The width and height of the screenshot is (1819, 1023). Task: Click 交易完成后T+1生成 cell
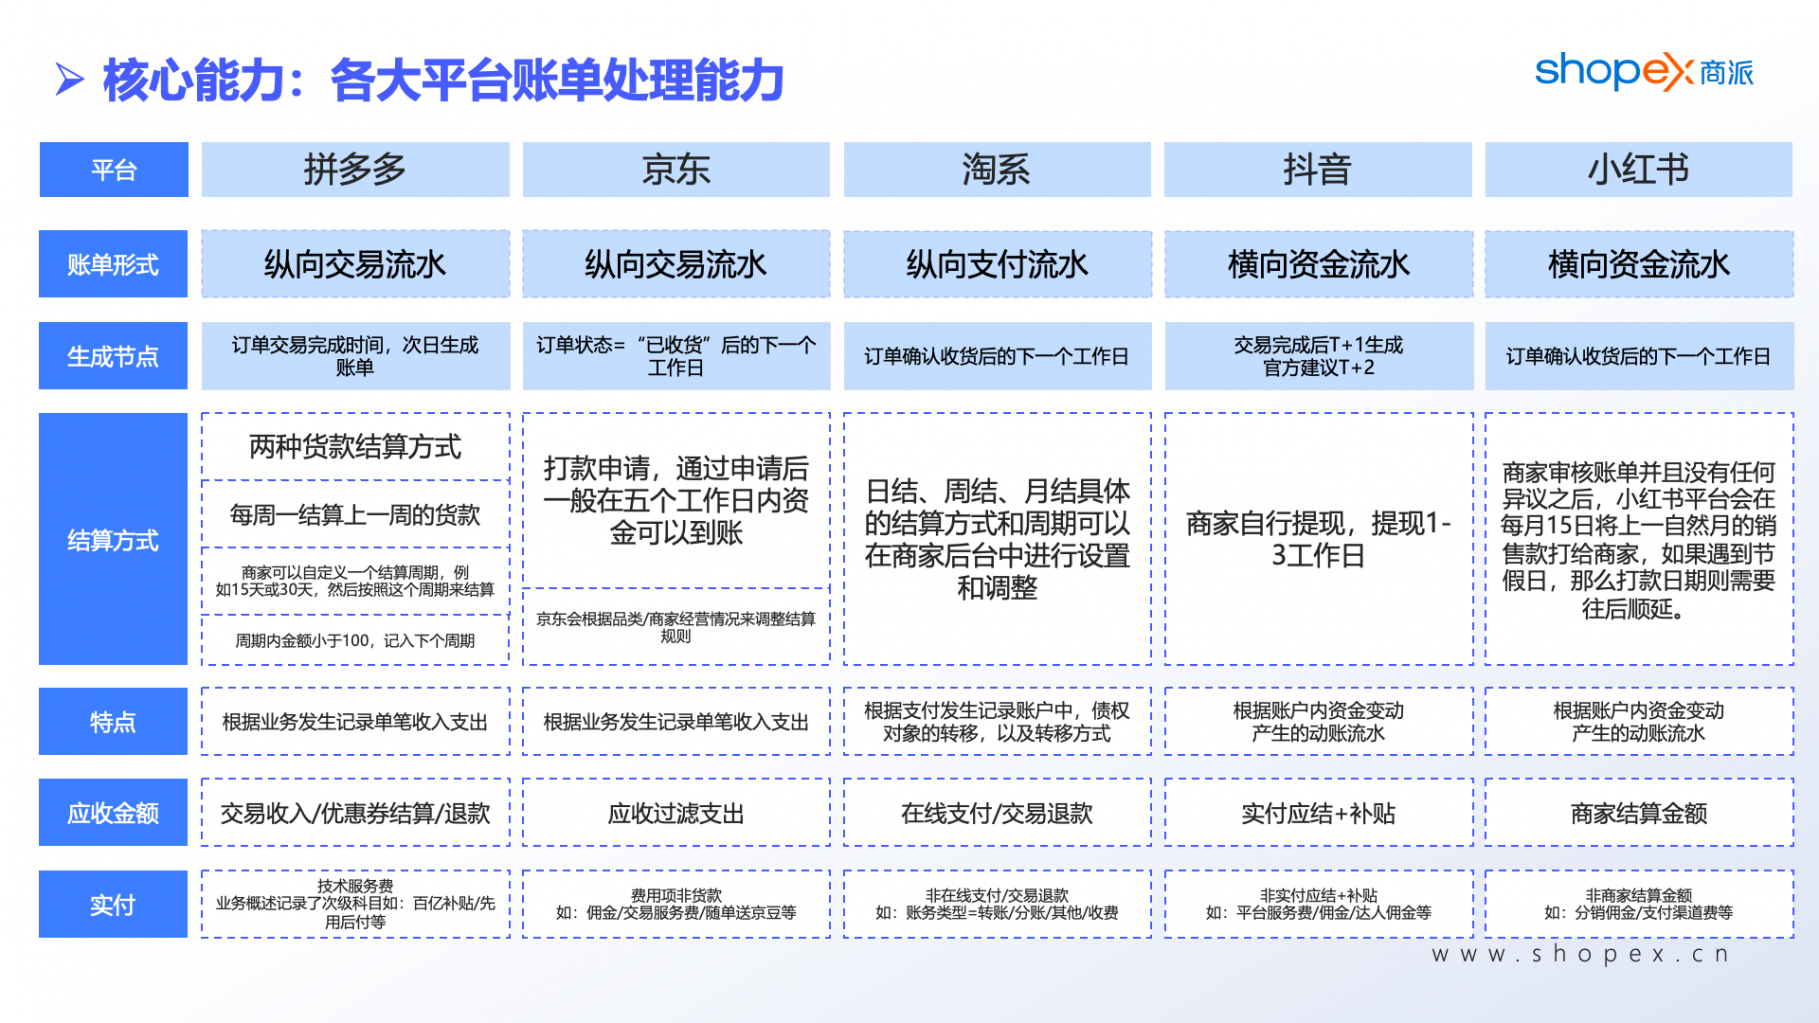click(x=1318, y=356)
